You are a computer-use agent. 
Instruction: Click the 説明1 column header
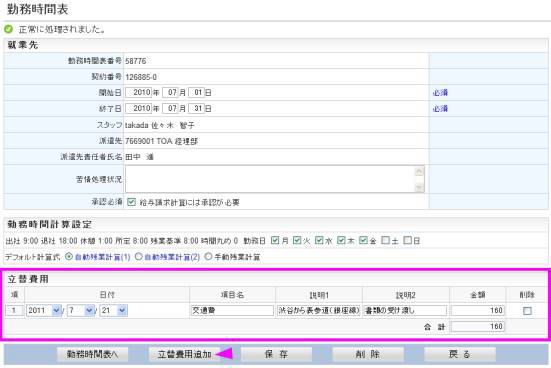319,295
